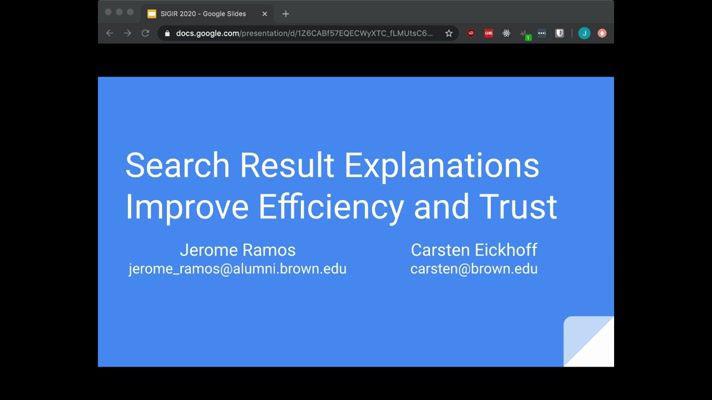Click the shield extension icon
712x400 pixels.
pyautogui.click(x=560, y=33)
